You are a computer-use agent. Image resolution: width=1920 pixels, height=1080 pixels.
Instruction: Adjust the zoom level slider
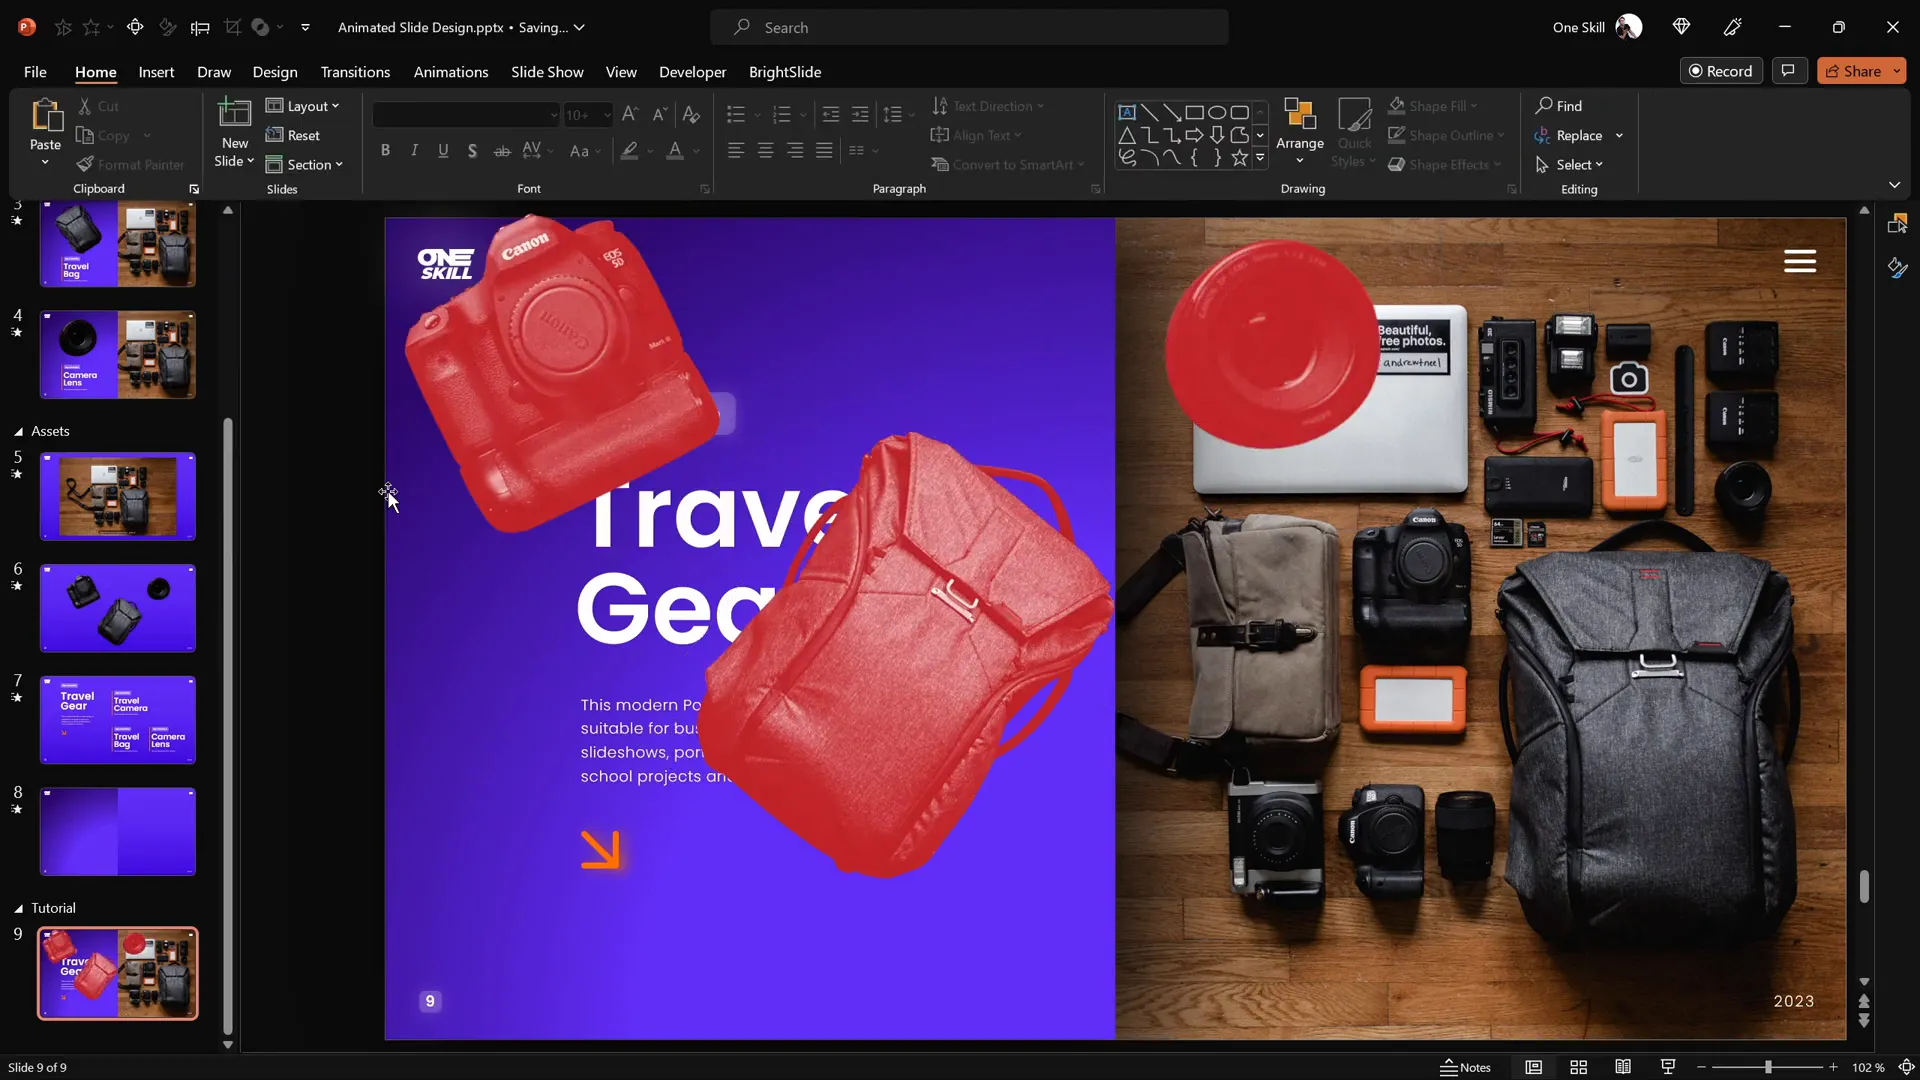click(x=1767, y=1067)
